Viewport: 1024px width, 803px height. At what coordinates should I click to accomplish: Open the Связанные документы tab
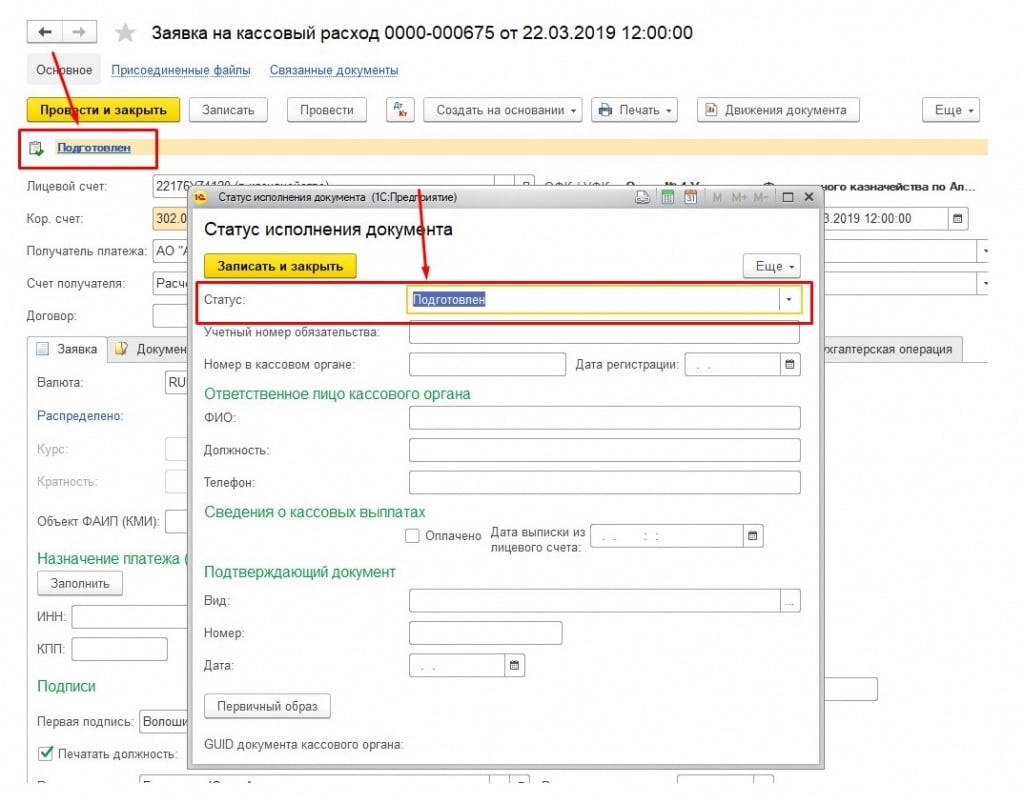(x=334, y=70)
